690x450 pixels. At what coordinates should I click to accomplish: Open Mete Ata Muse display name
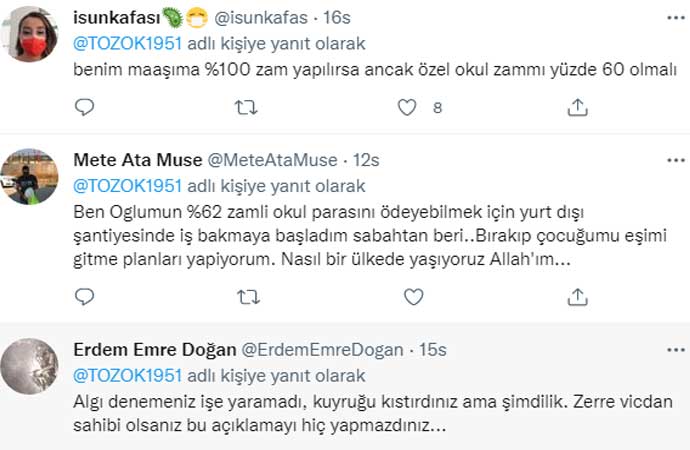click(137, 160)
